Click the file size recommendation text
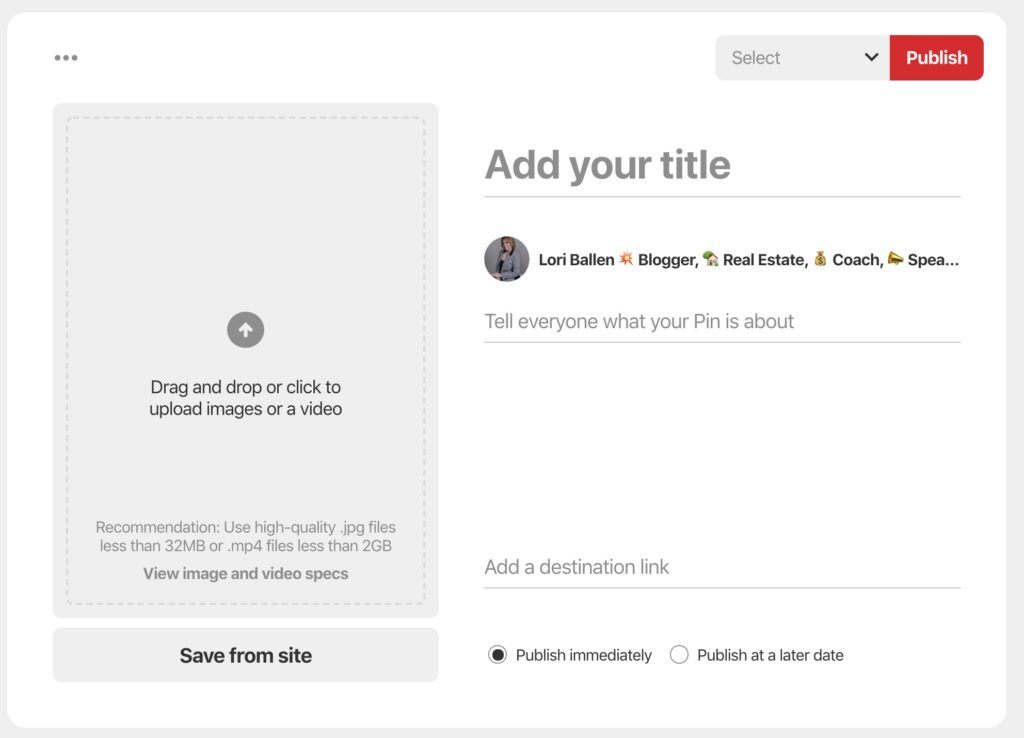This screenshot has height=738, width=1024. coord(246,536)
